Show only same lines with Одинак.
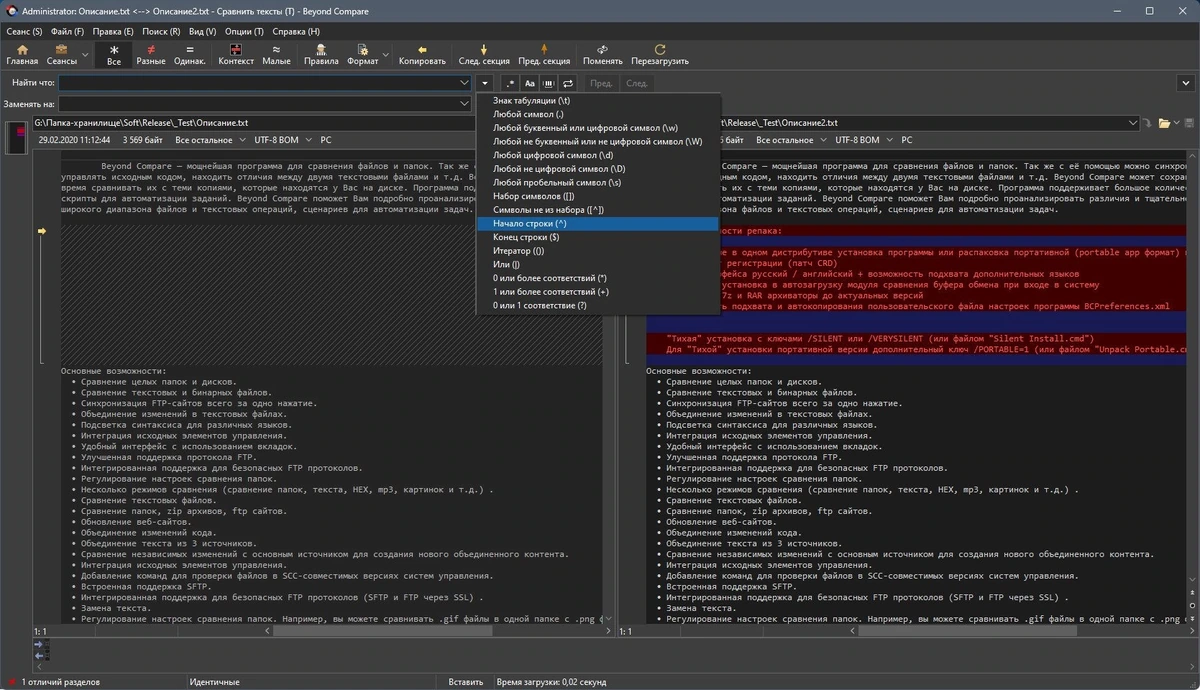Screen dimensions: 1200x690 (x=190, y=55)
